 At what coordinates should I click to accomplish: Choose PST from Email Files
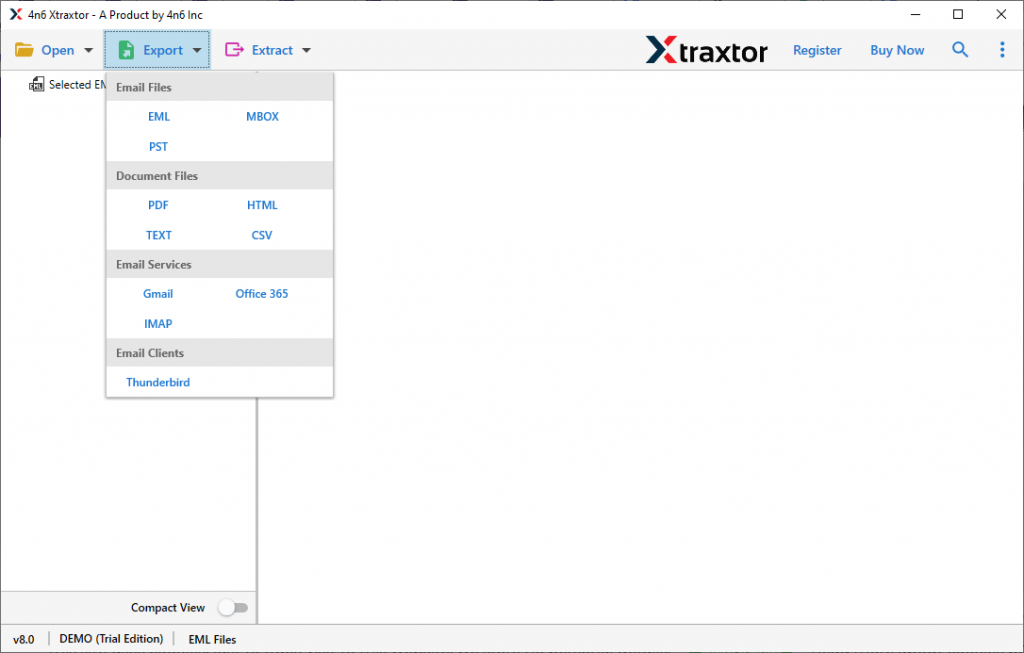pos(158,147)
